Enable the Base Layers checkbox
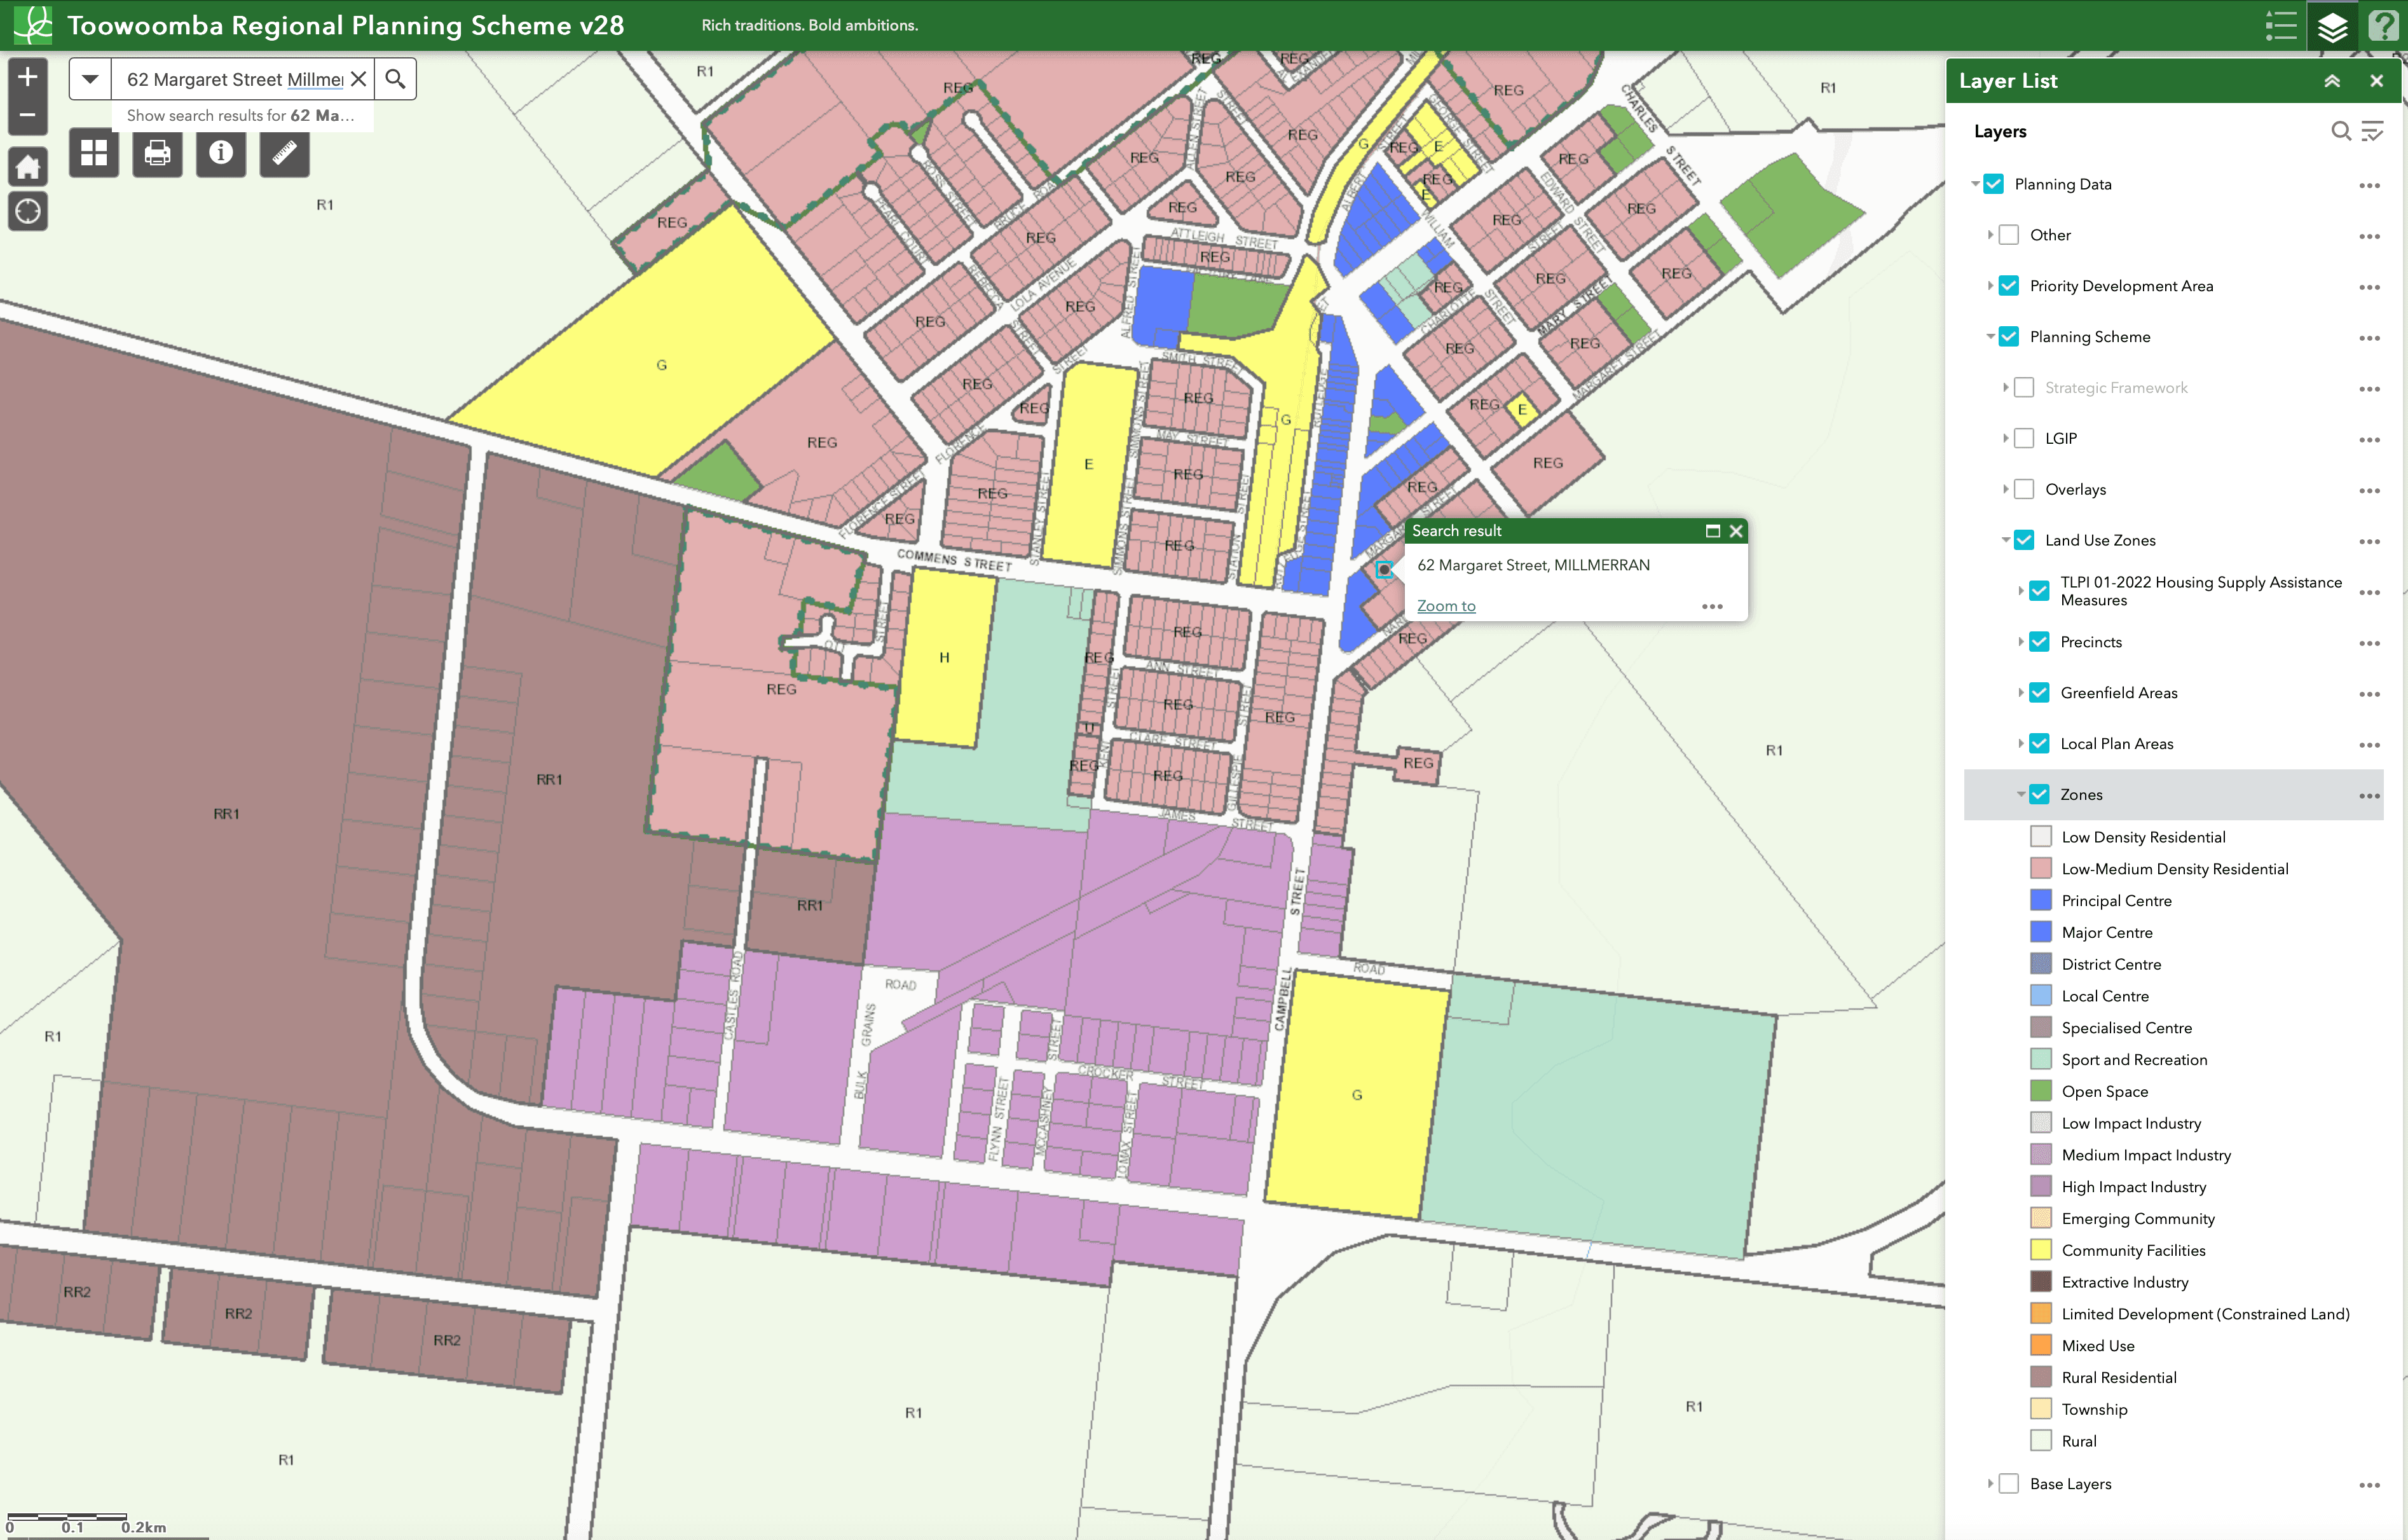Viewport: 2408px width, 1540px height. [x=2009, y=1484]
